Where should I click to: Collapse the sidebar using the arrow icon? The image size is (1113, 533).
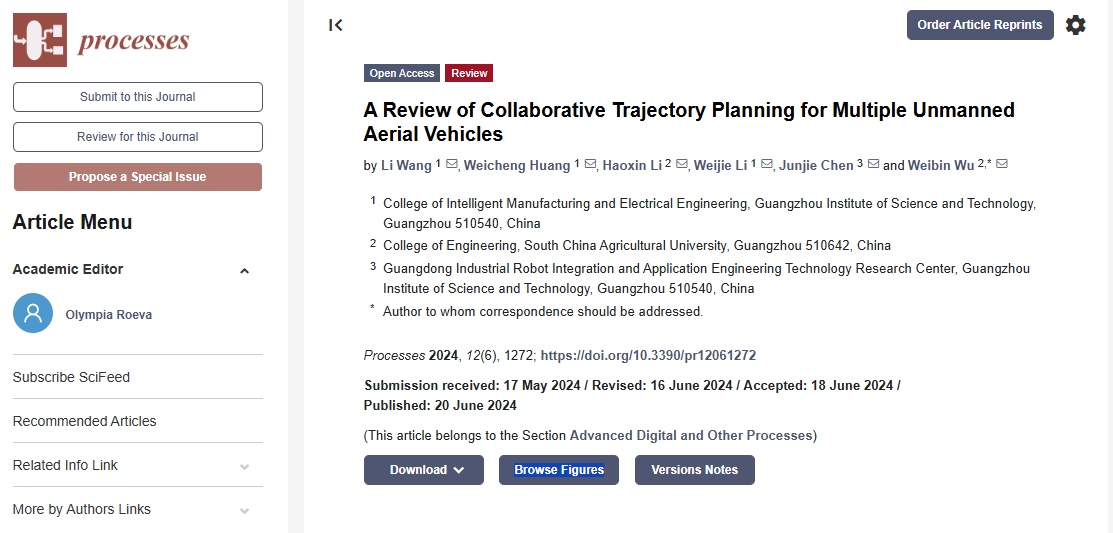[336, 25]
